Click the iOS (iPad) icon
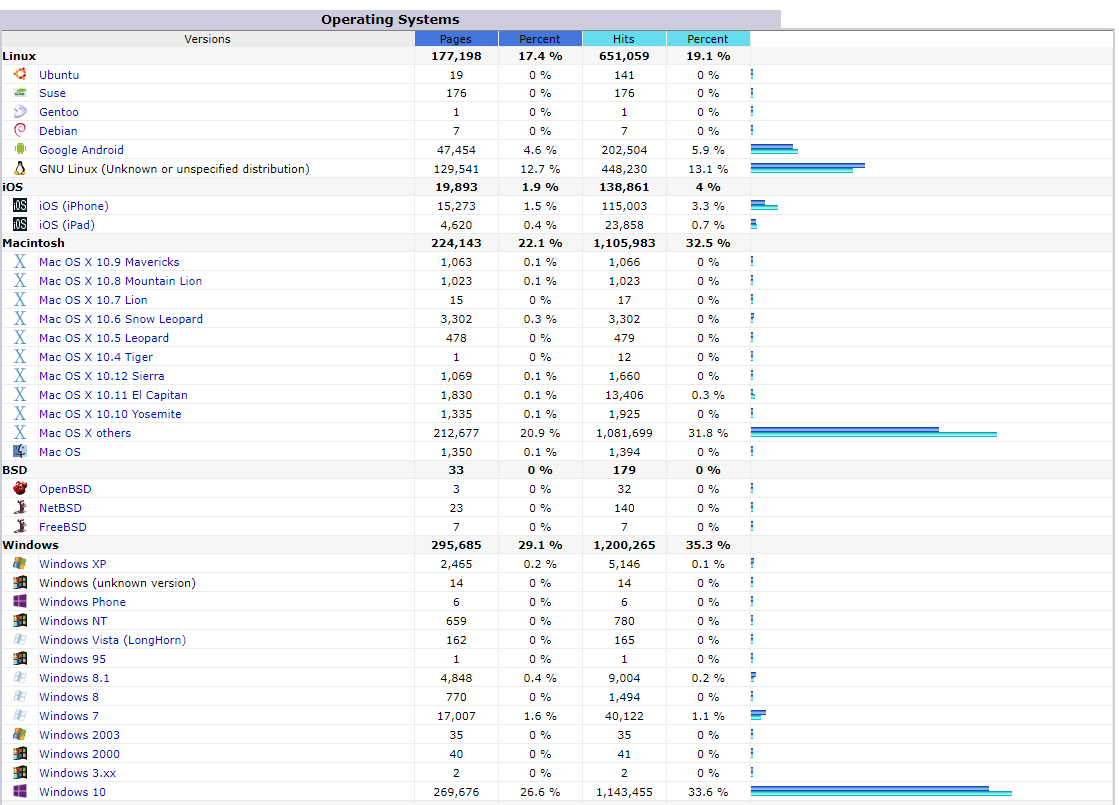This screenshot has height=805, width=1119. pyautogui.click(x=20, y=224)
